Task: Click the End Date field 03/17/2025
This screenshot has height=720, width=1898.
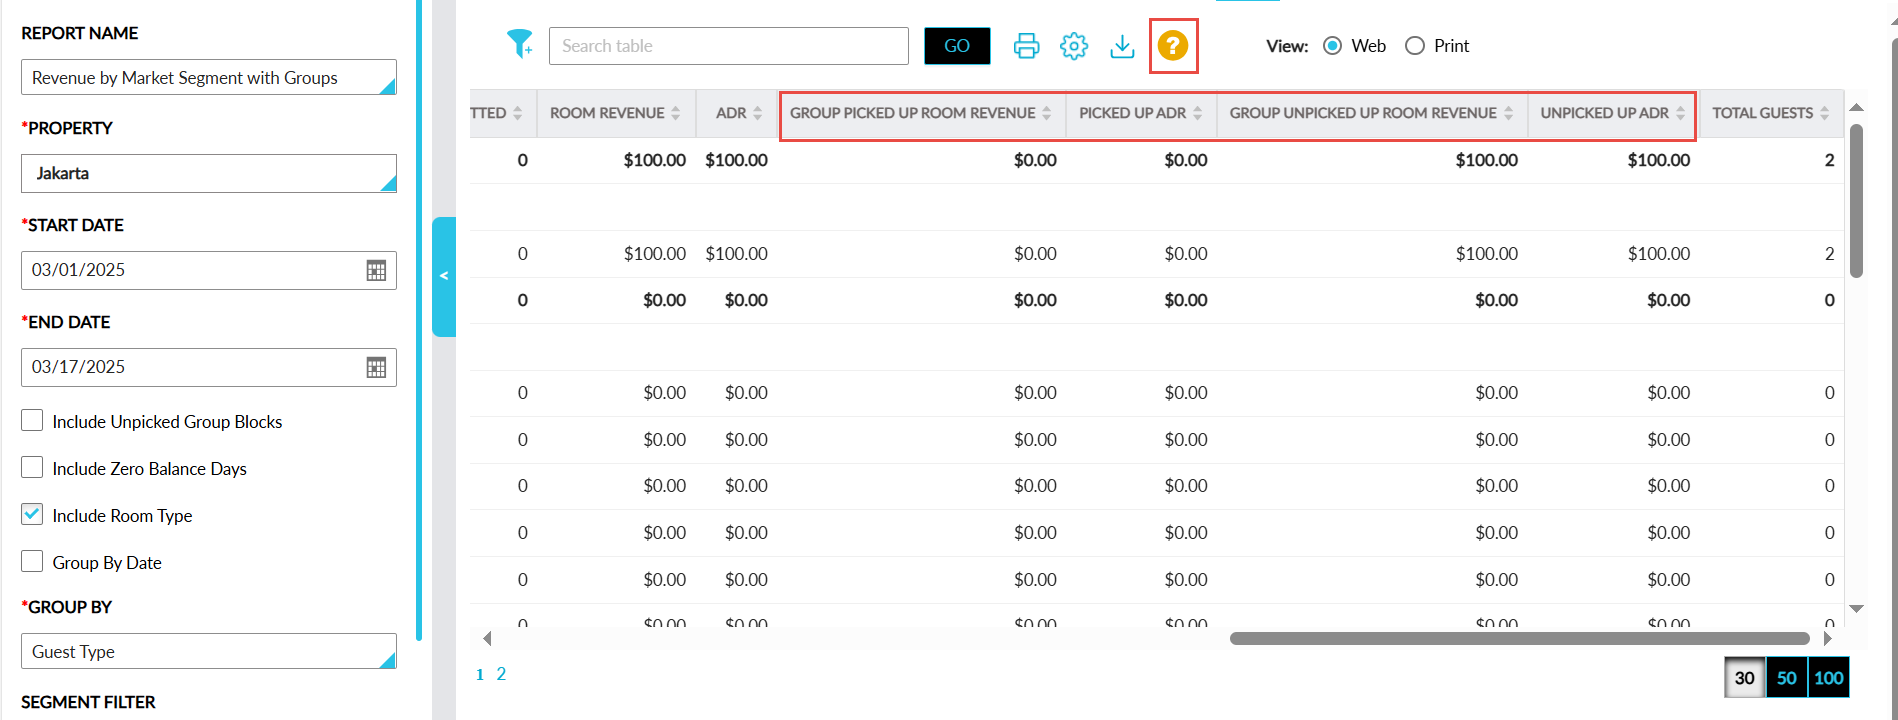Action: [x=208, y=367]
